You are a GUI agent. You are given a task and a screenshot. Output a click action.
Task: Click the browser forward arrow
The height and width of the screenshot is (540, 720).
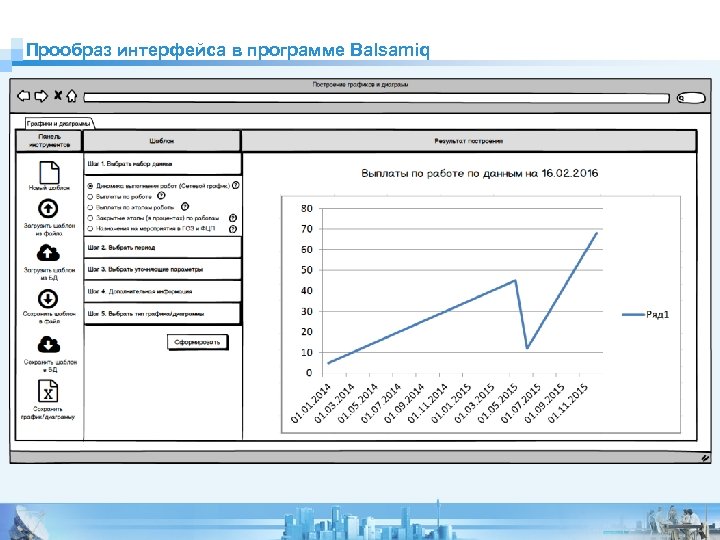pos(41,96)
